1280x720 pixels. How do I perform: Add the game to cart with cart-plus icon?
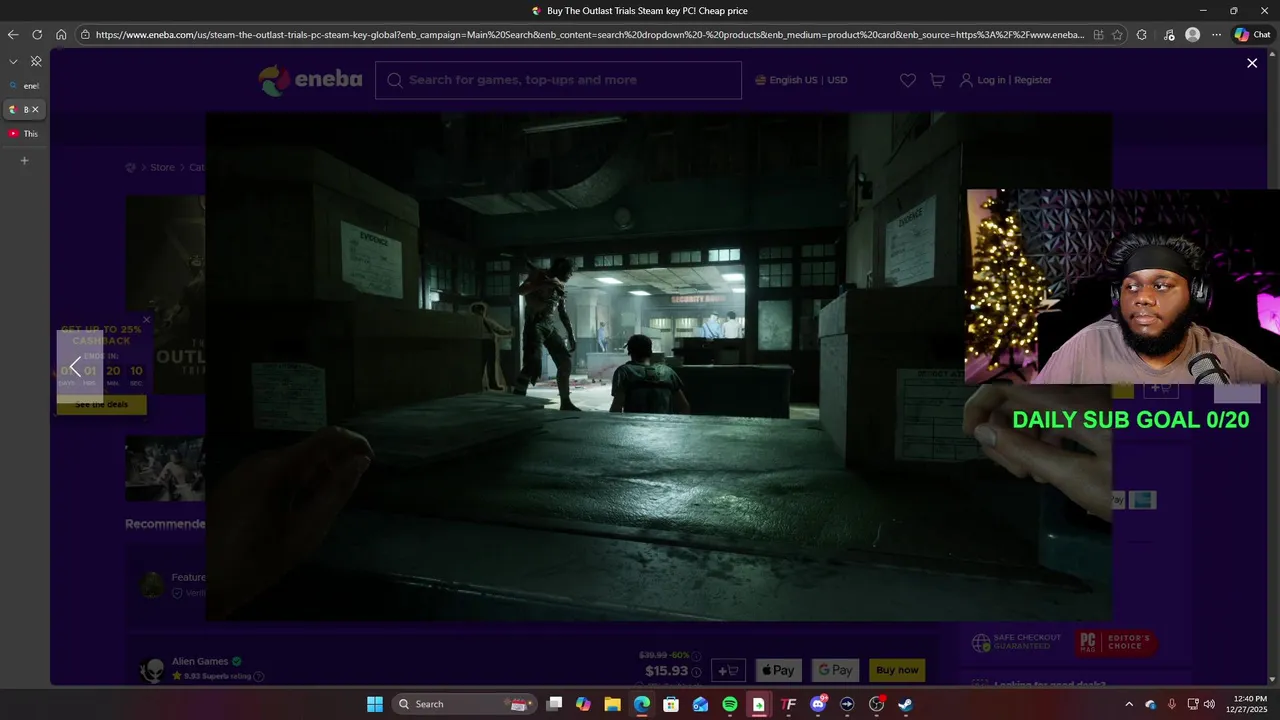tap(729, 670)
